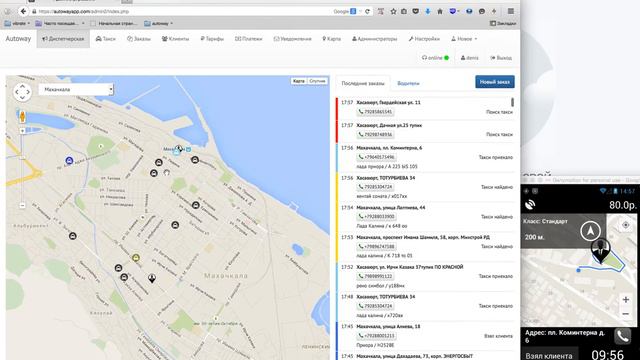Tap my-location icon in driver app

point(625,225)
